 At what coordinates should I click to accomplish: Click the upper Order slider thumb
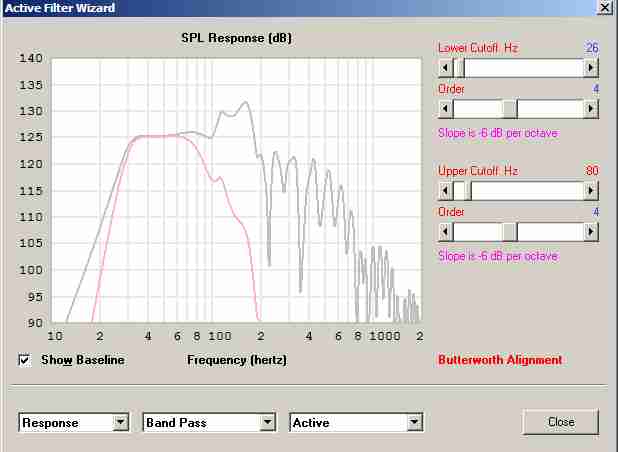tap(510, 232)
